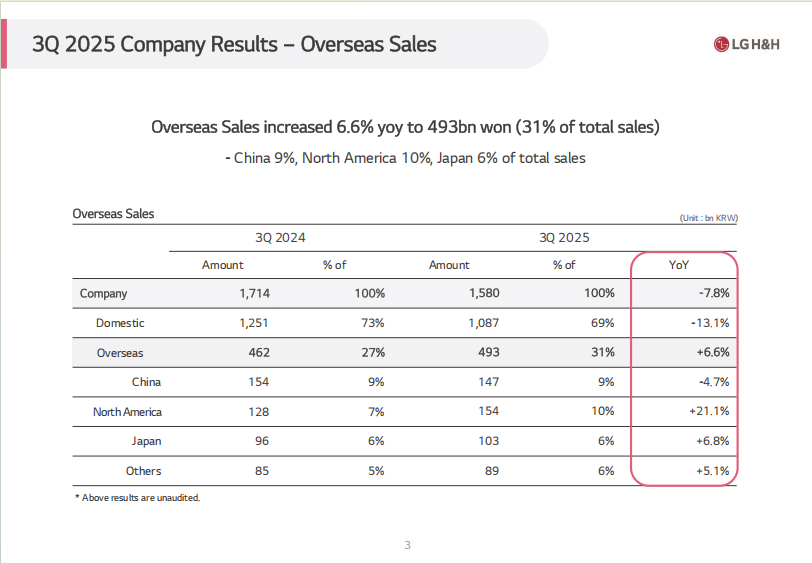This screenshot has height=563, width=812.
Task: Click the slide title "3Q 2025 Company Results"
Action: click(234, 44)
